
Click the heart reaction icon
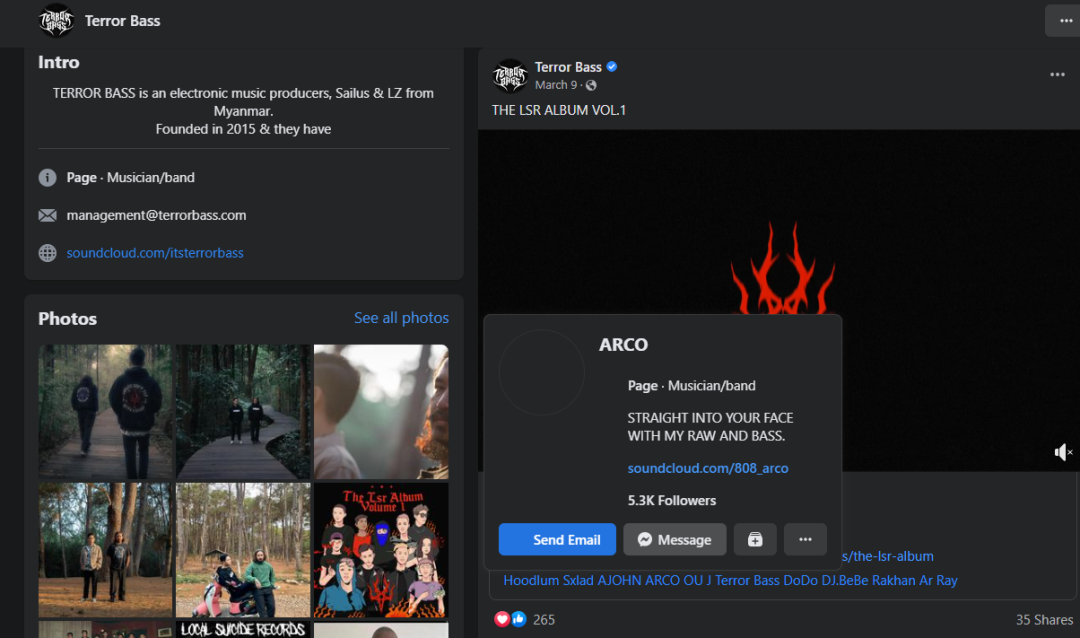[502, 619]
